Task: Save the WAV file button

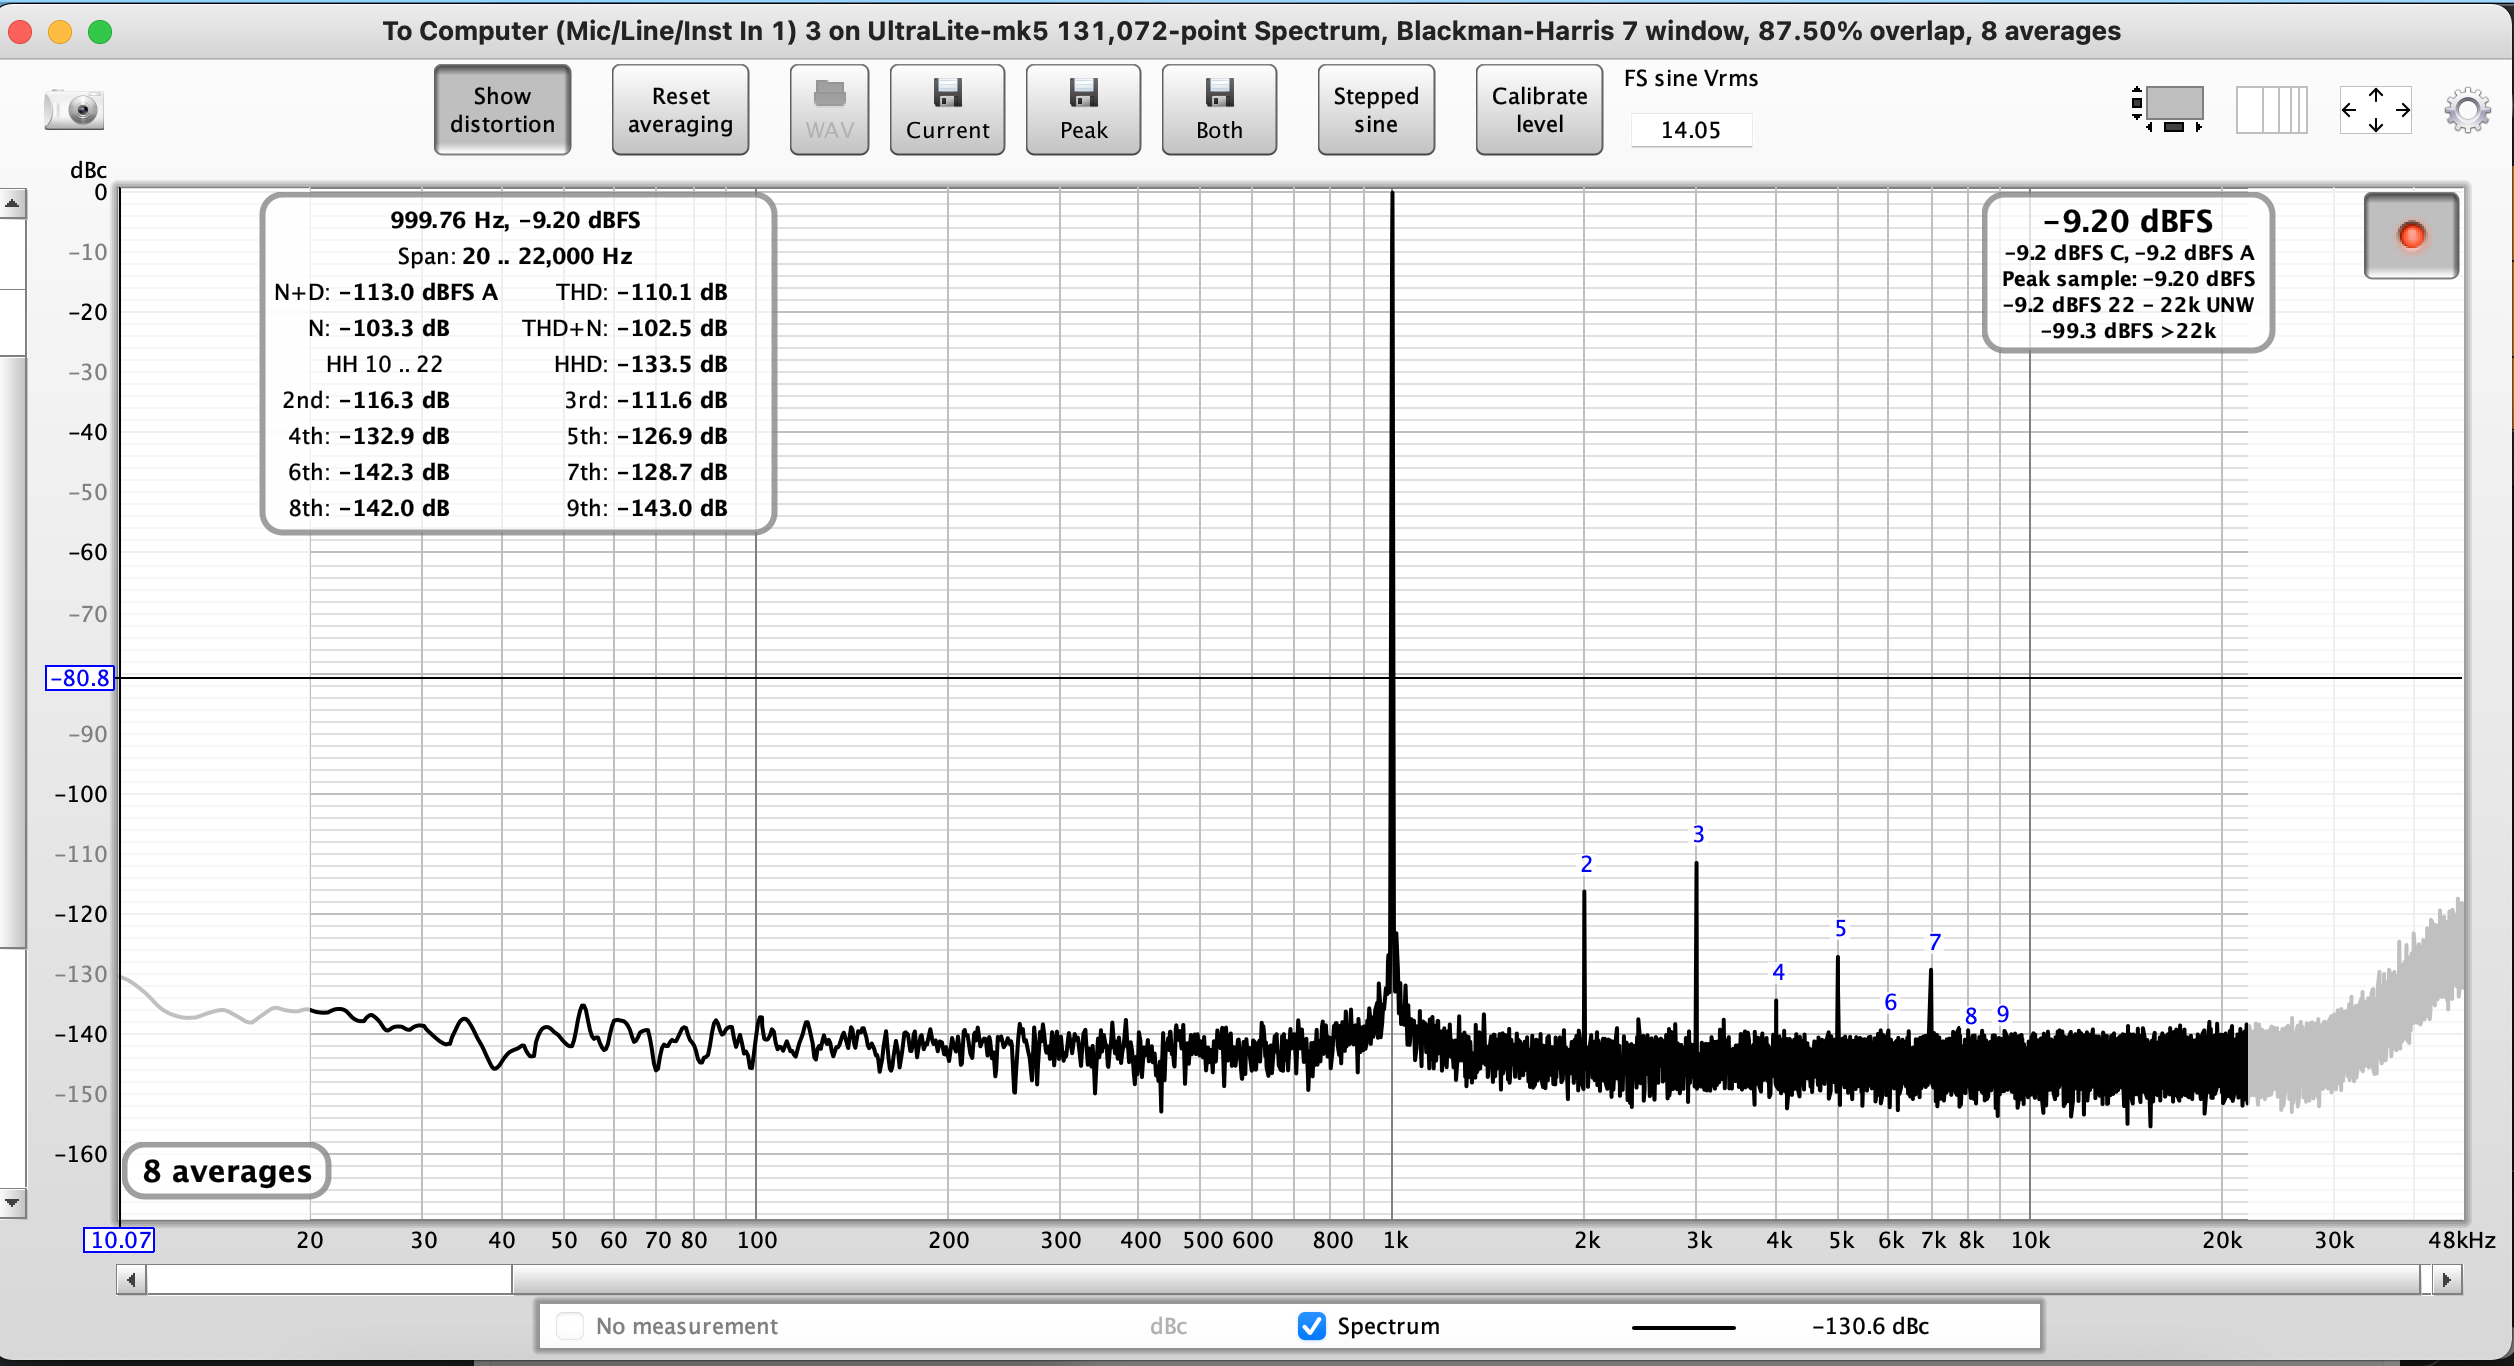Action: pos(829,110)
